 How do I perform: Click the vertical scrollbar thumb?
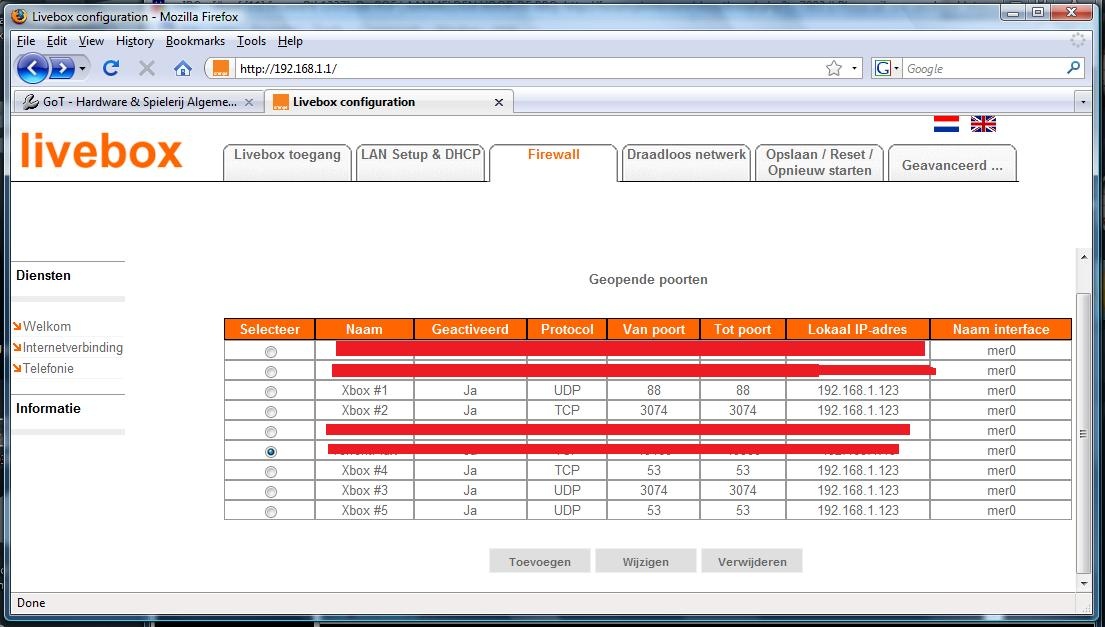[1084, 433]
